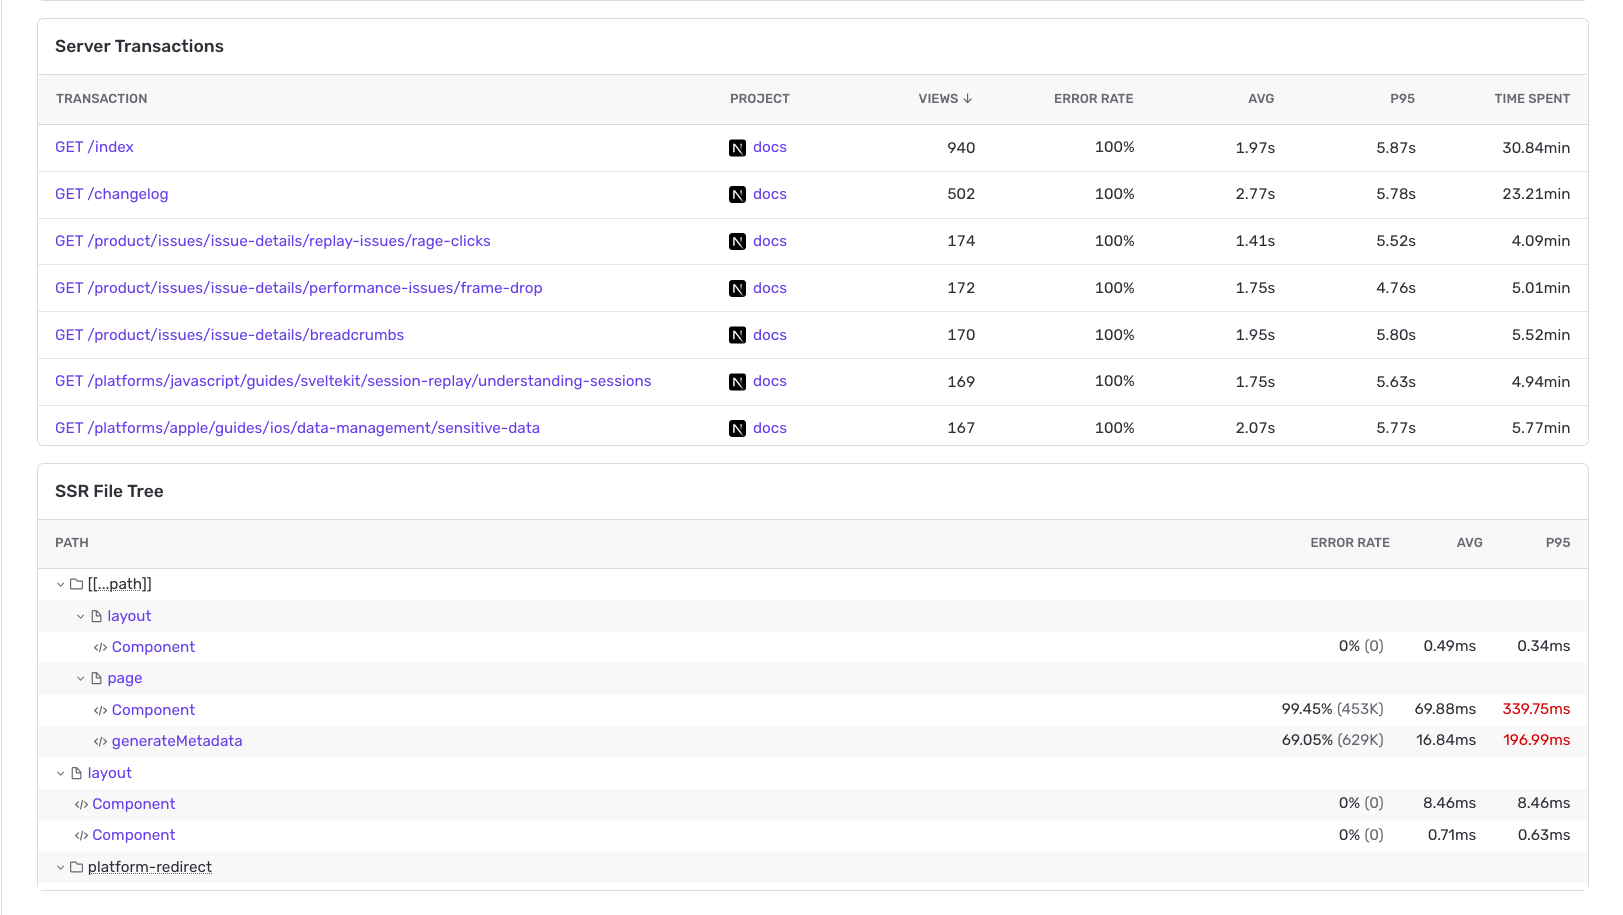Click the code icon beside generateMetadata
Image resolution: width=1623 pixels, height=915 pixels.
point(100,742)
